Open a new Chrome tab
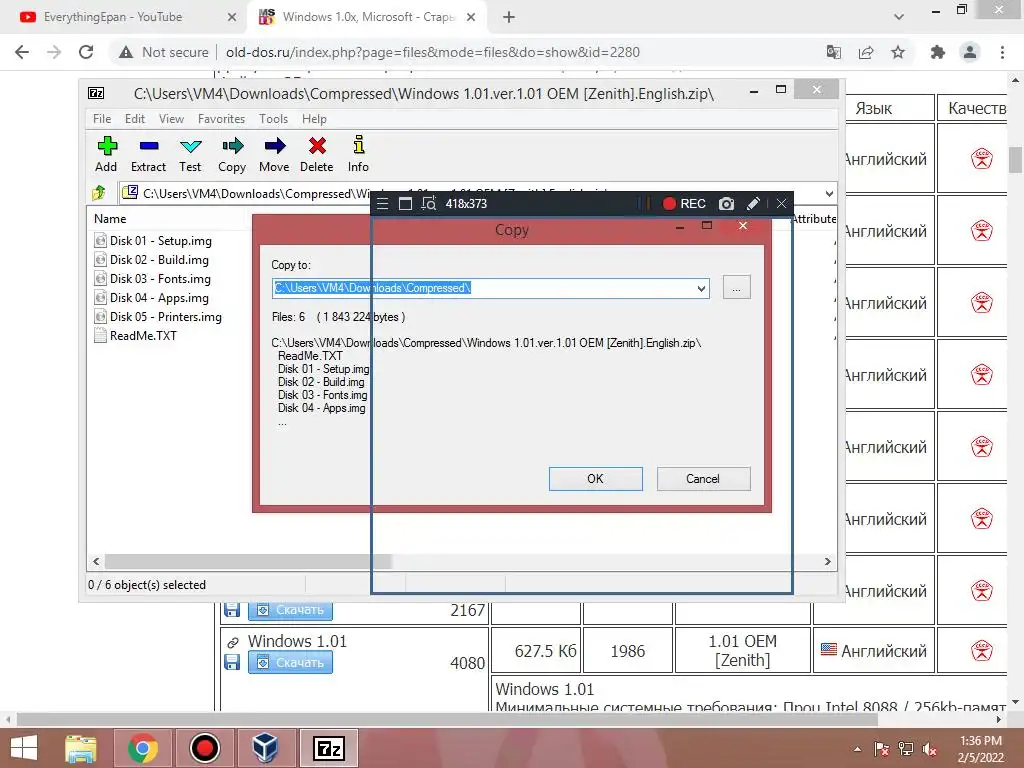1024x768 pixels. click(x=509, y=17)
